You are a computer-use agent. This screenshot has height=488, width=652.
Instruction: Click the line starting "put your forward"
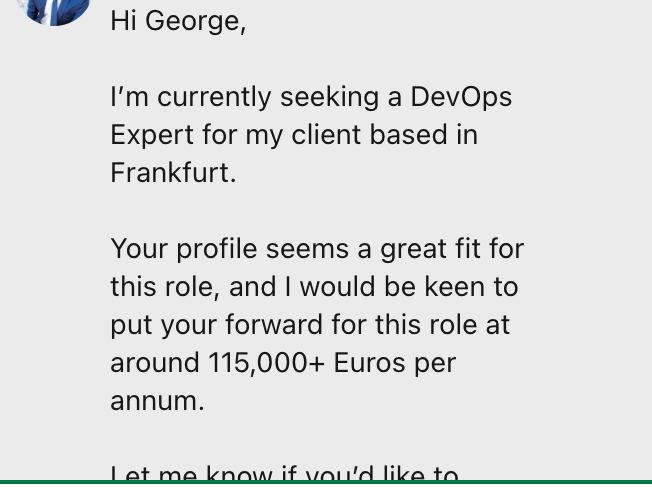[x=310, y=325]
